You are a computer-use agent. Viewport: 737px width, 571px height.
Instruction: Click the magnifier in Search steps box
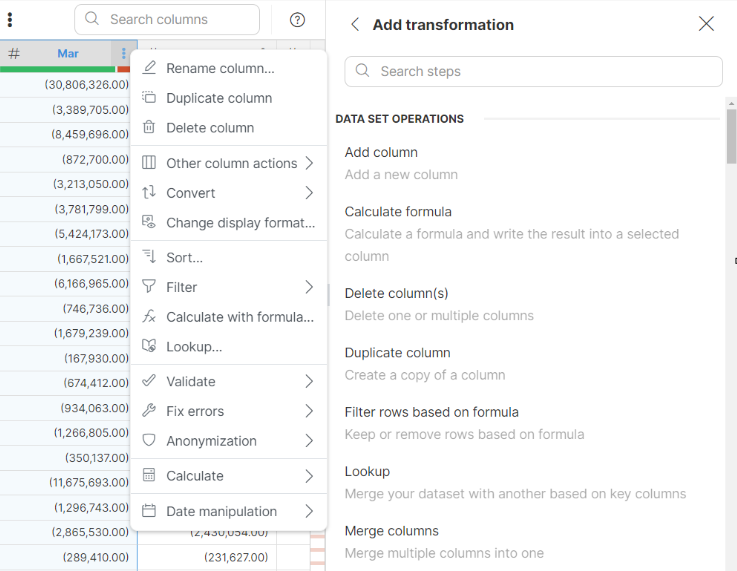362,70
